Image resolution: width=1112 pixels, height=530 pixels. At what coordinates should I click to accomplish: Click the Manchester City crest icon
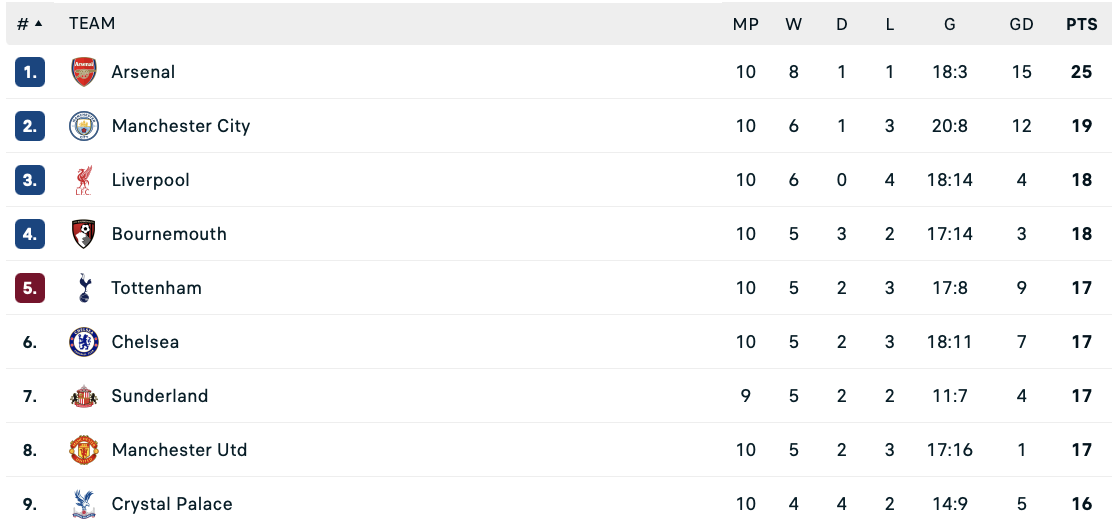pos(84,126)
